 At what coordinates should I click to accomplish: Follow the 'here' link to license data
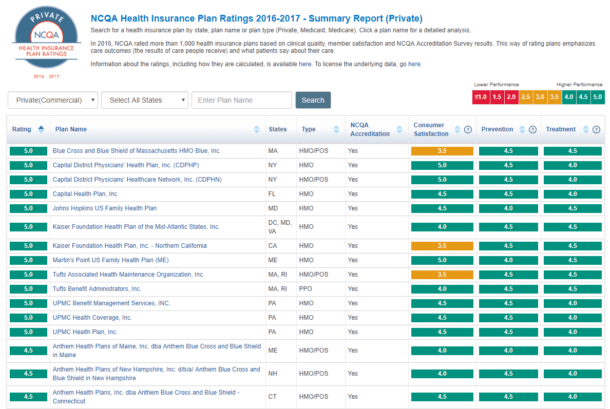pyautogui.click(x=414, y=64)
